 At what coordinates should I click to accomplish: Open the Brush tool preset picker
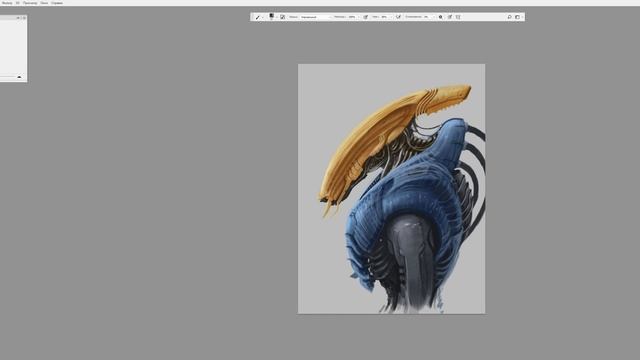[x=259, y=17]
